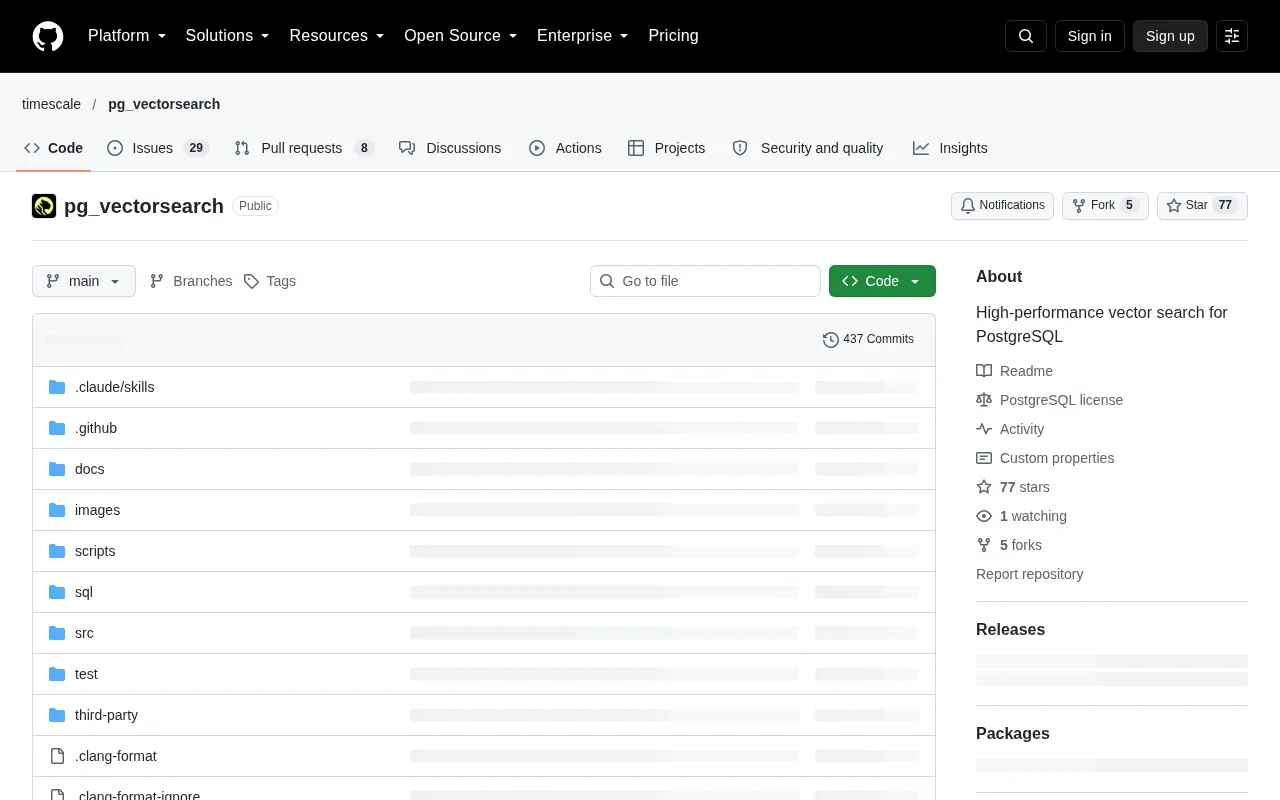Viewport: 1280px width, 800px height.
Task: Open the Activity page
Action: click(x=1010, y=429)
